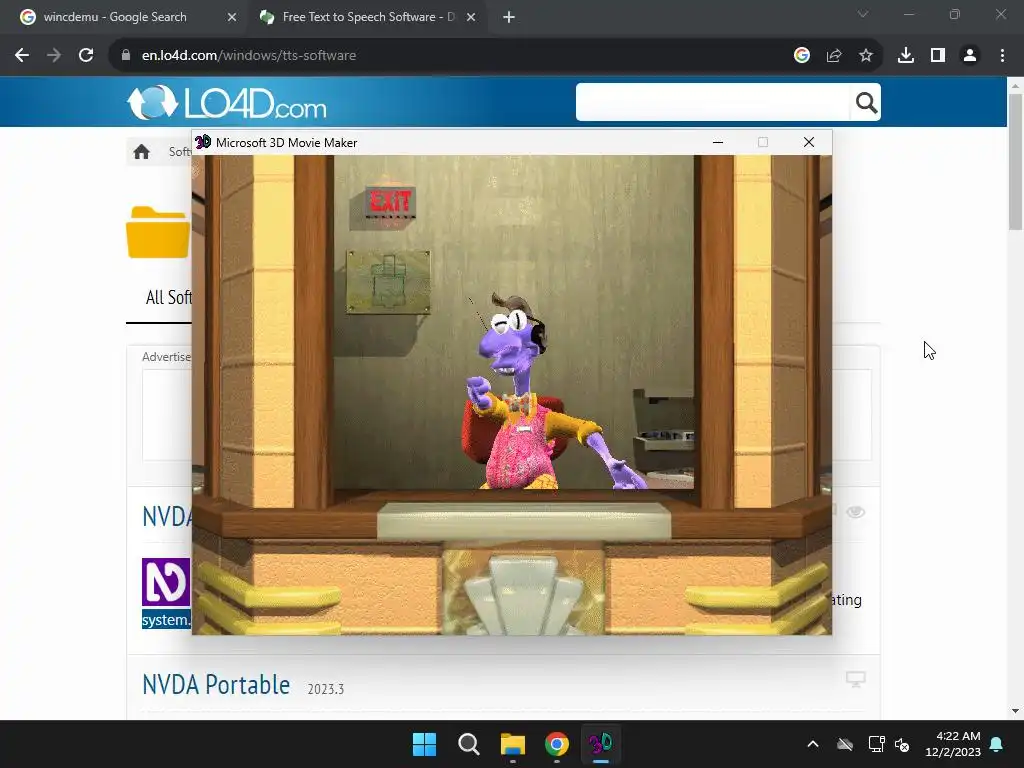The image size is (1024, 768).
Task: Click the Google icon in the address bar
Action: [802, 56]
